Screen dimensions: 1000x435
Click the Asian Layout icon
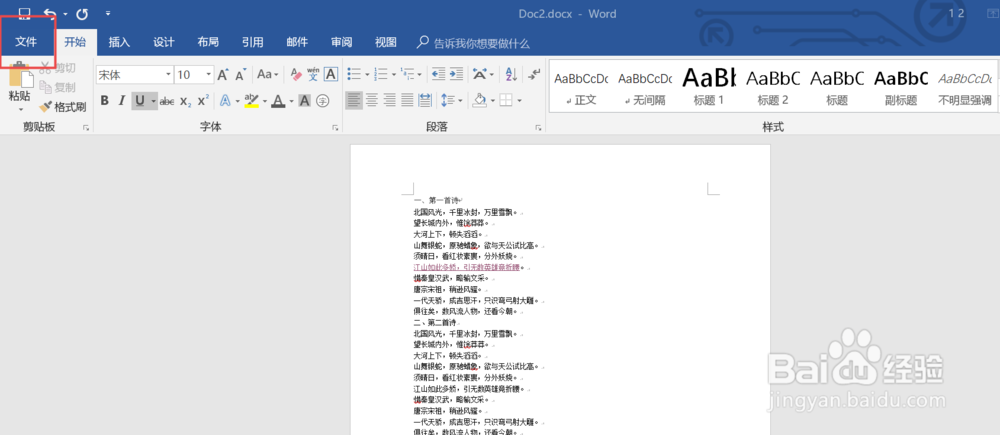pyautogui.click(x=480, y=75)
